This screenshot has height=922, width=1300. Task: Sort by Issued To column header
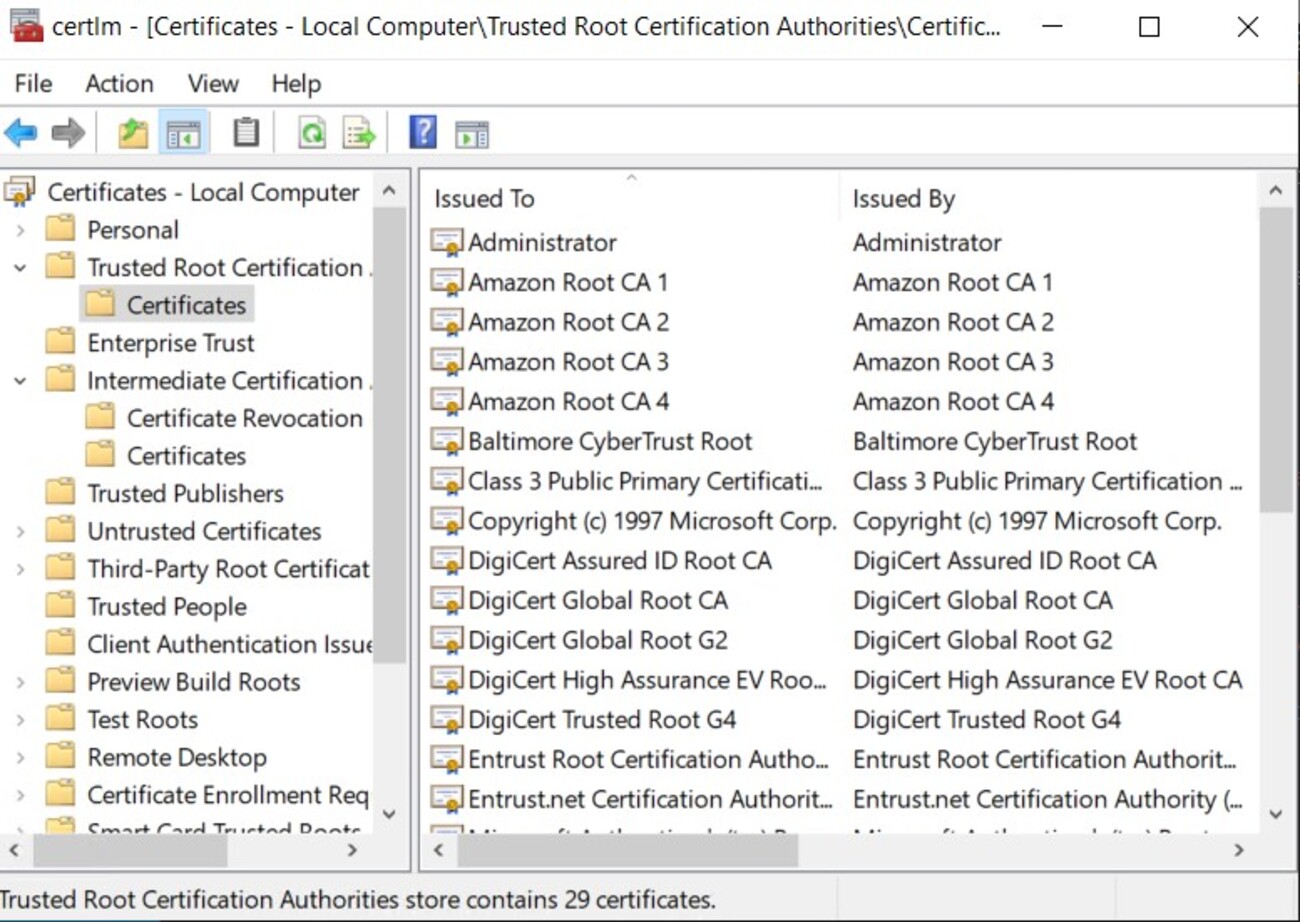pos(484,199)
